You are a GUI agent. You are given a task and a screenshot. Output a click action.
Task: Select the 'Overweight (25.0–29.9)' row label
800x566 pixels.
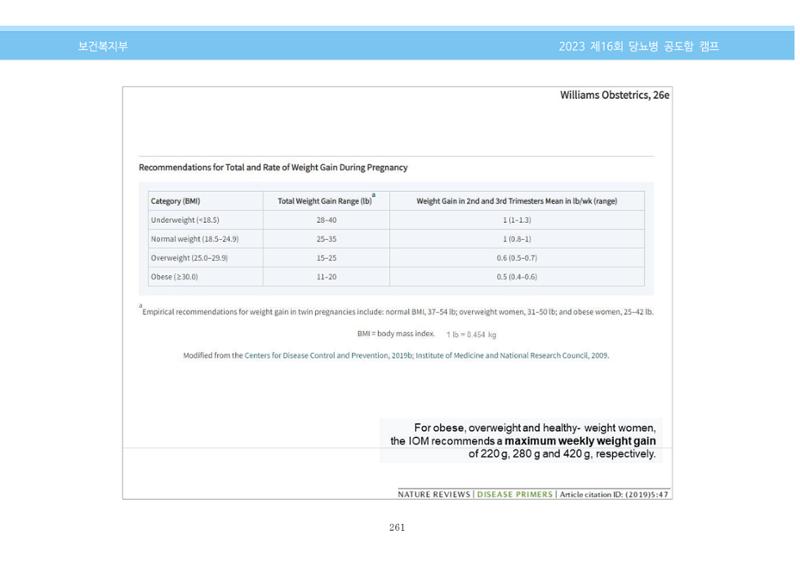(x=189, y=258)
